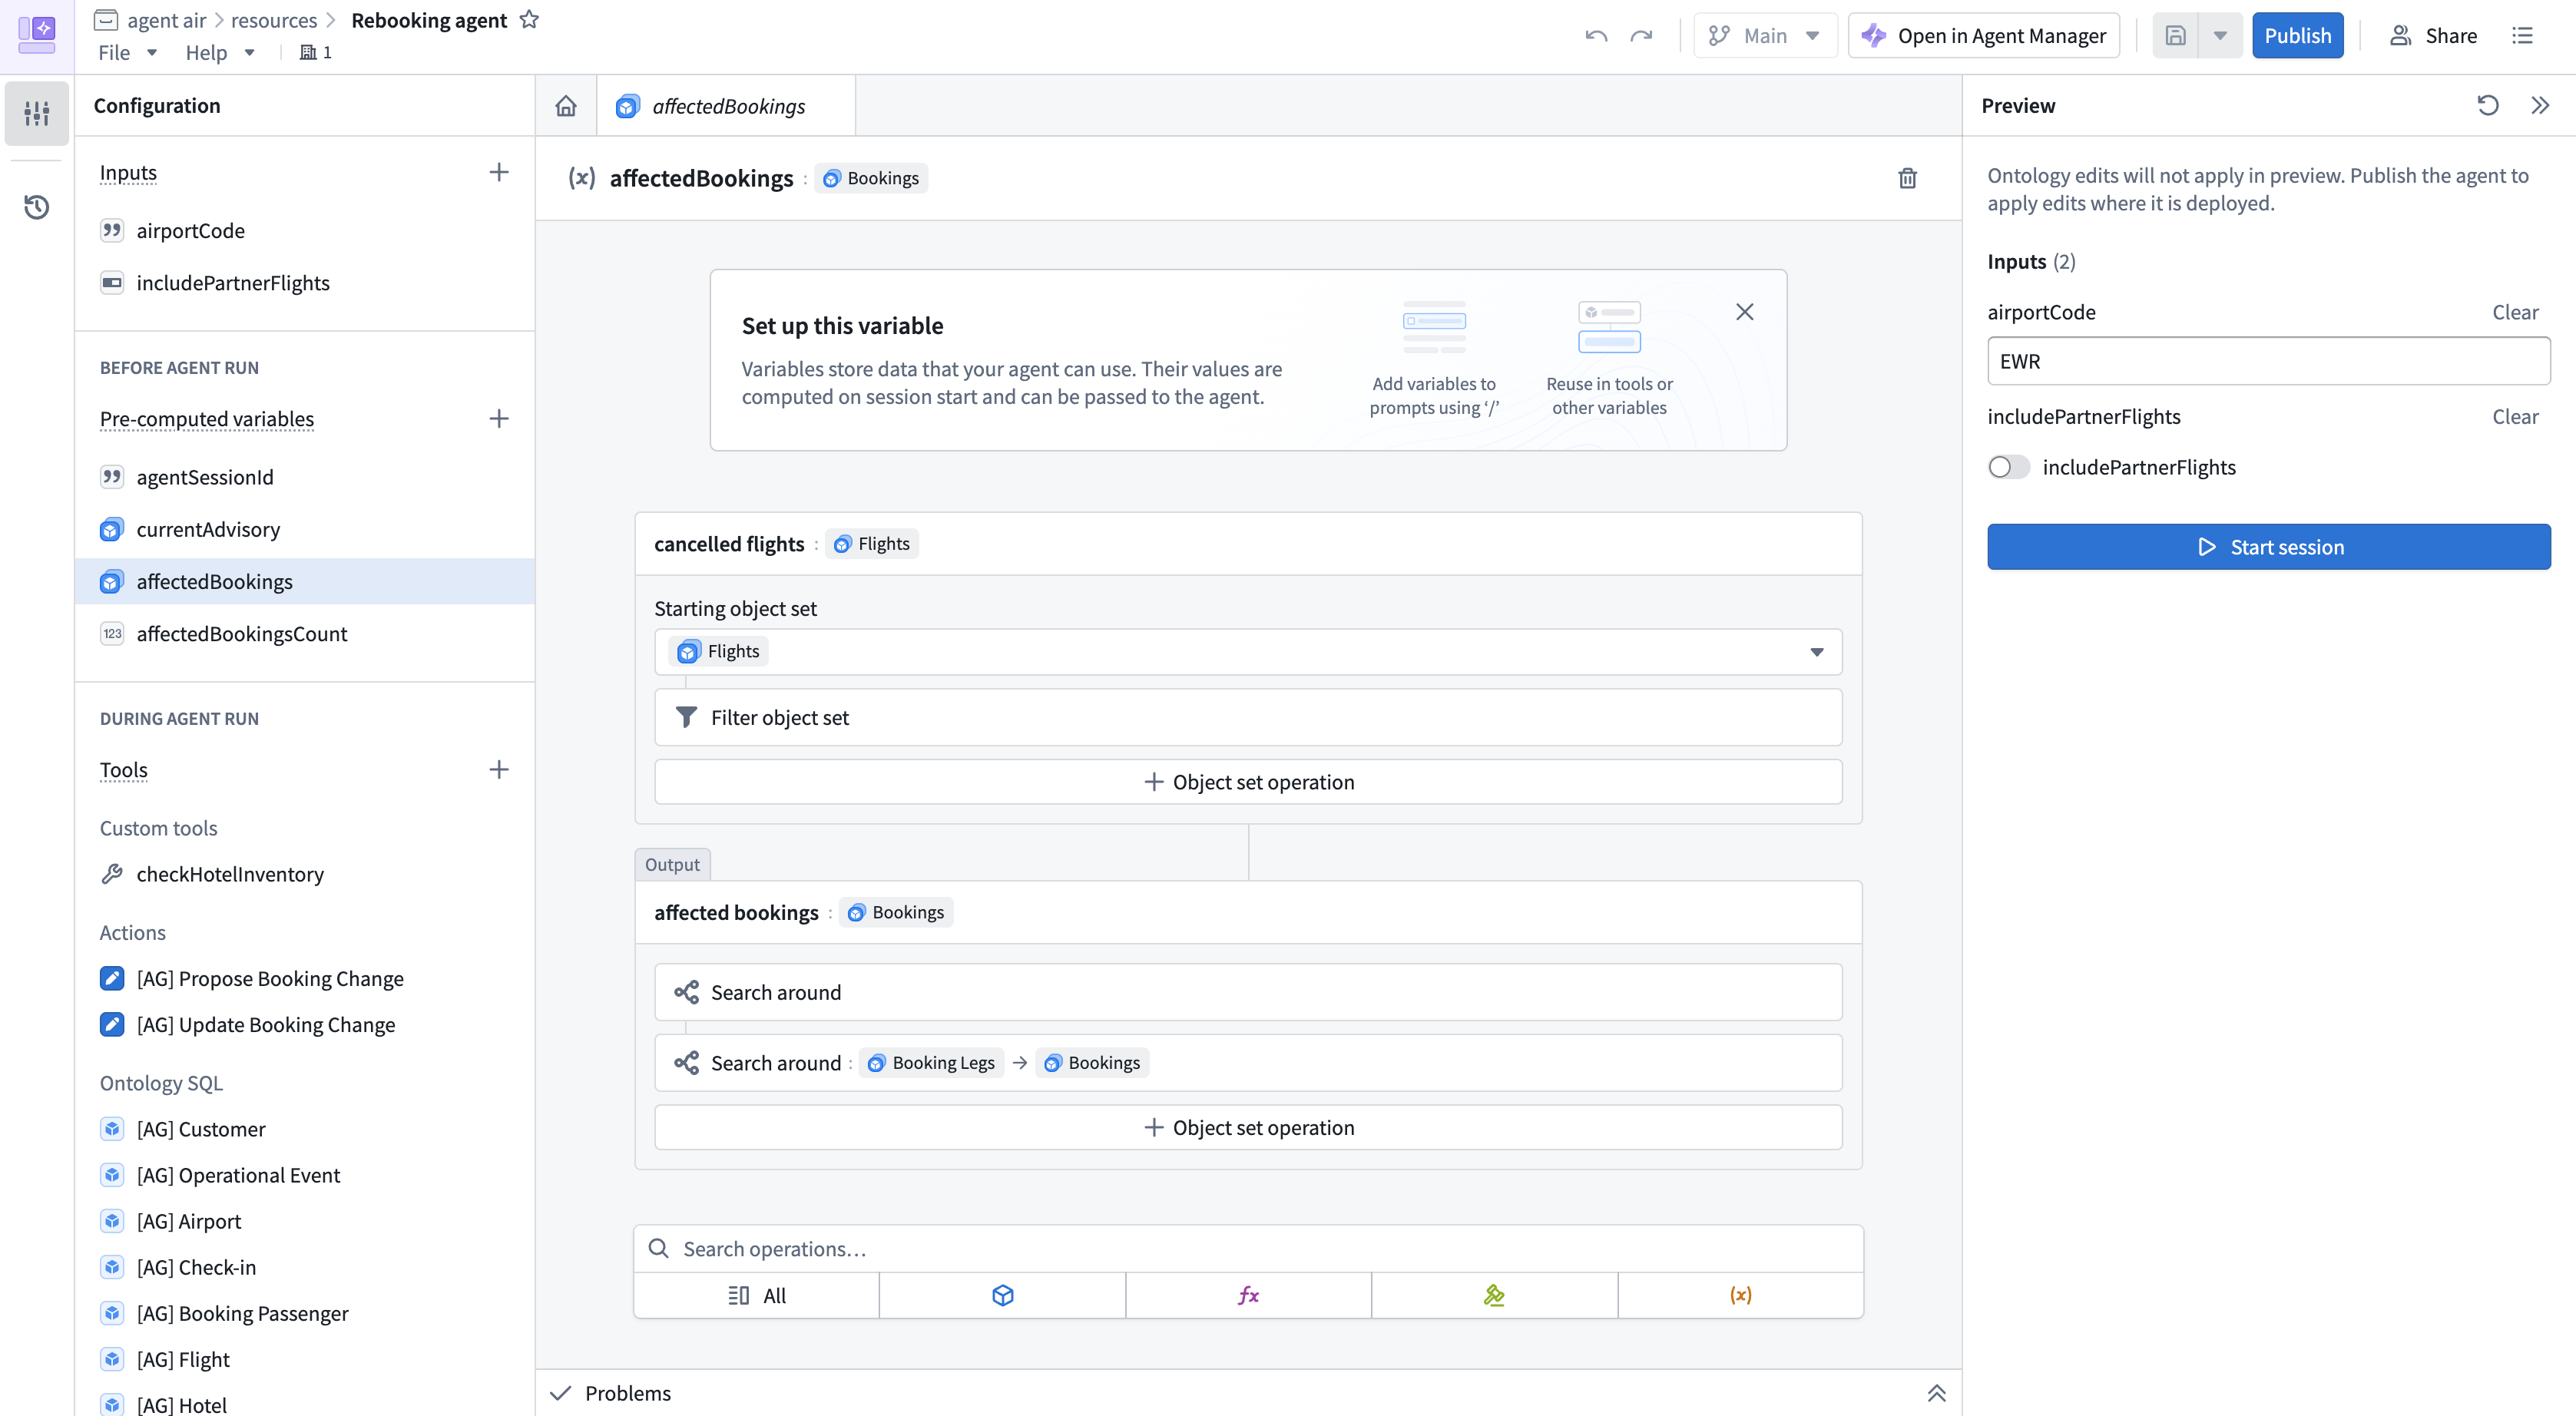Focus the Search operations field
This screenshot has height=1416, width=2576.
point(1247,1249)
